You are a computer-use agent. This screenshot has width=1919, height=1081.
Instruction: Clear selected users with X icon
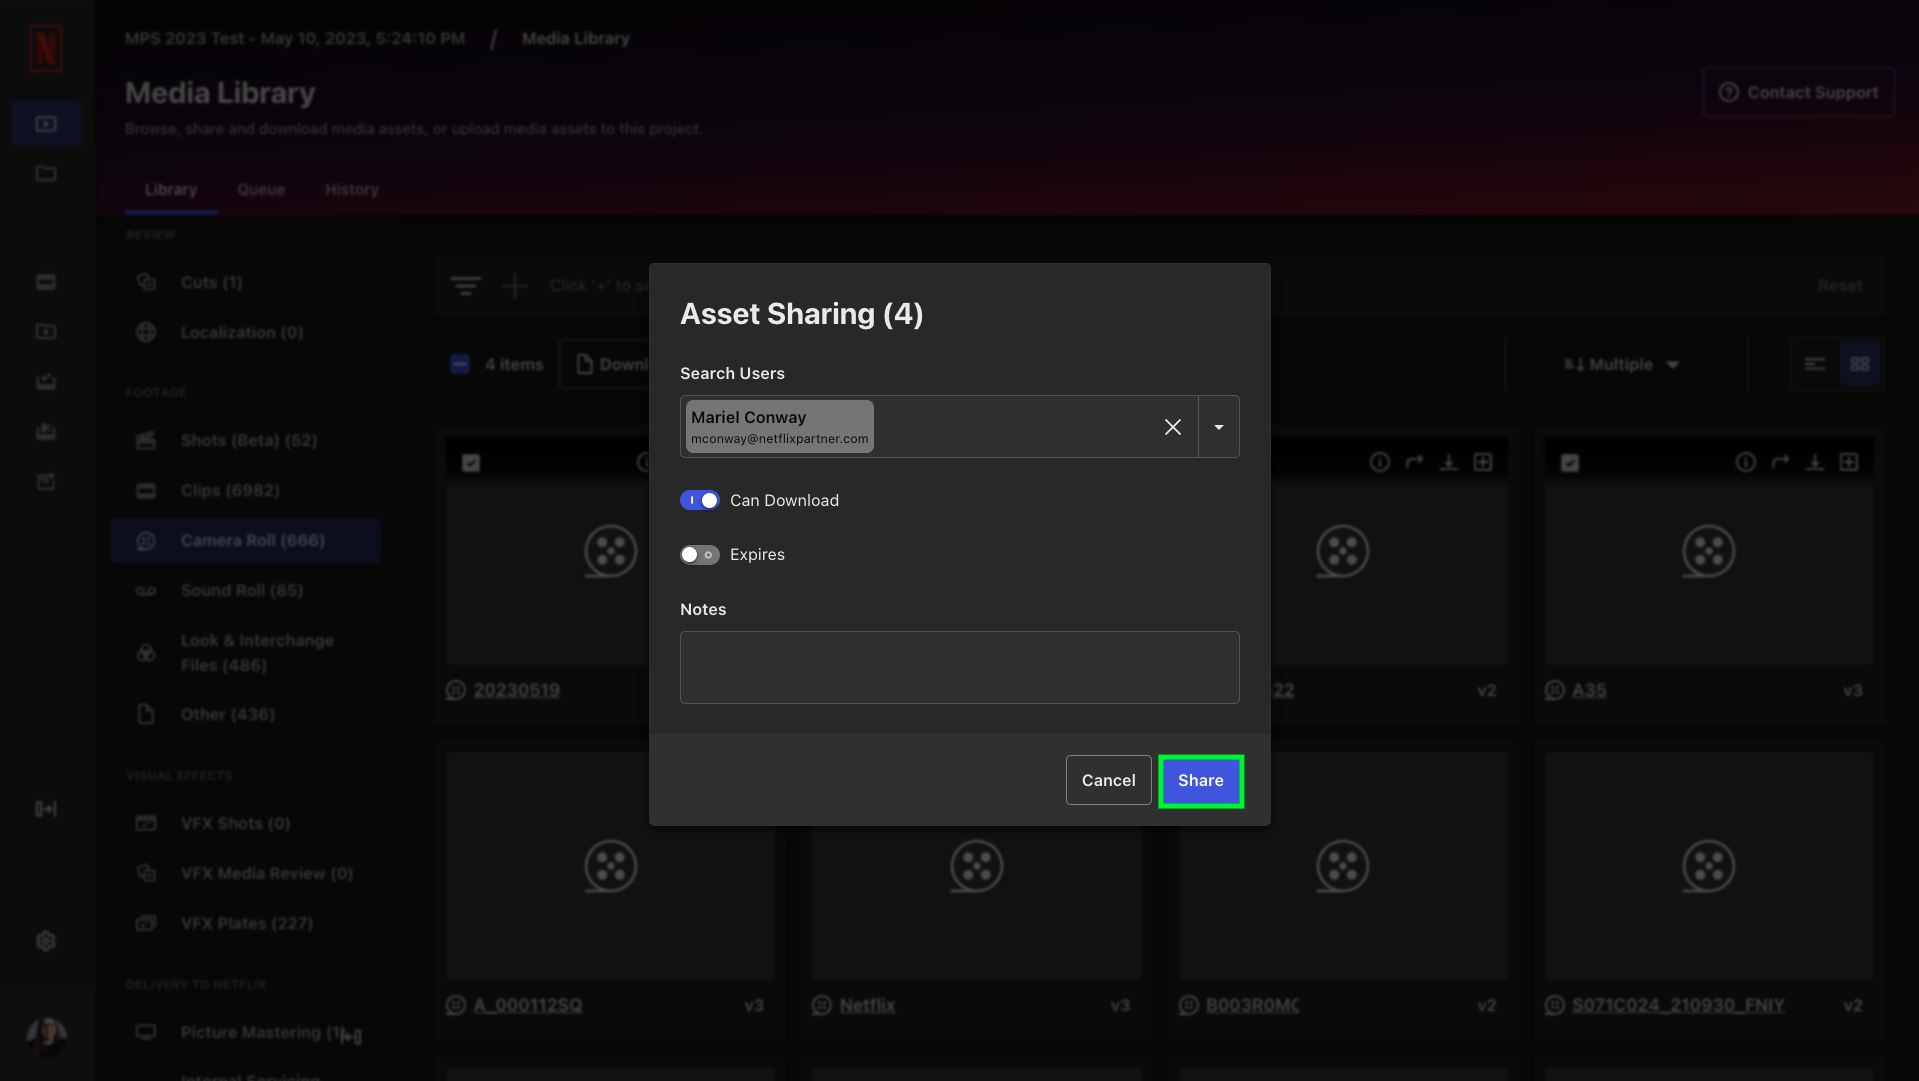pos(1173,427)
